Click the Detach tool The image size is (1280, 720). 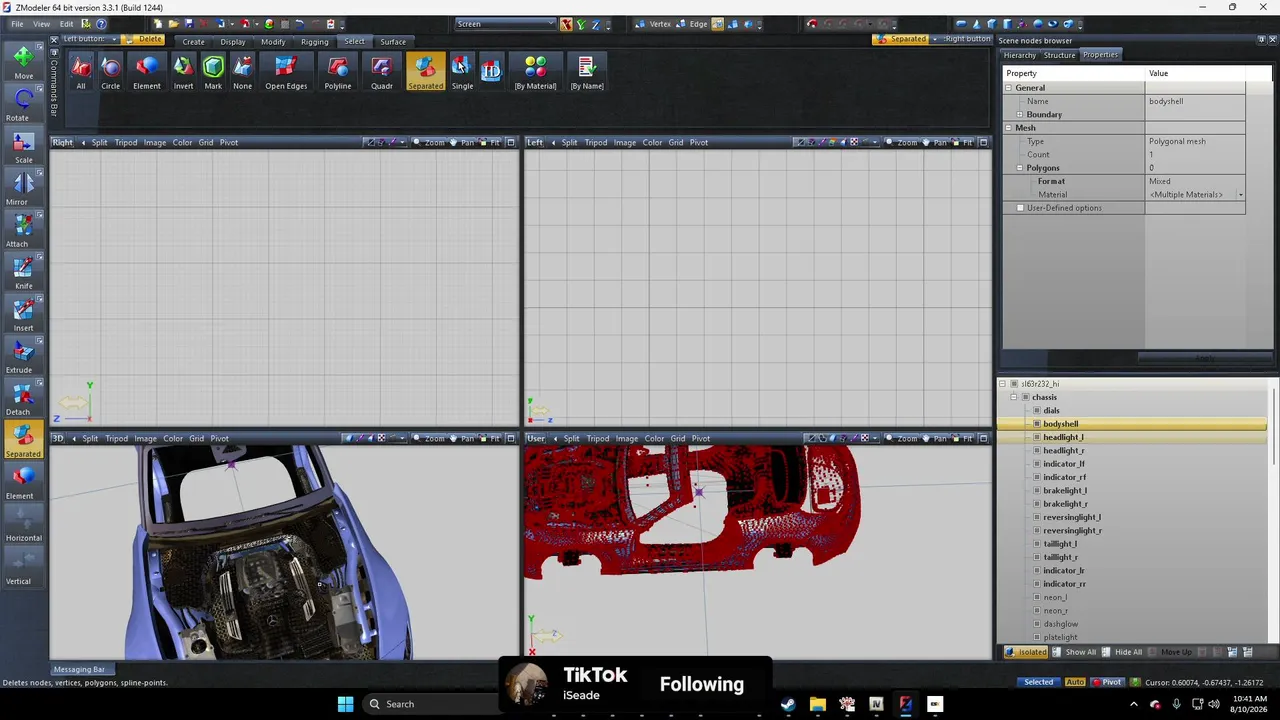point(23,398)
